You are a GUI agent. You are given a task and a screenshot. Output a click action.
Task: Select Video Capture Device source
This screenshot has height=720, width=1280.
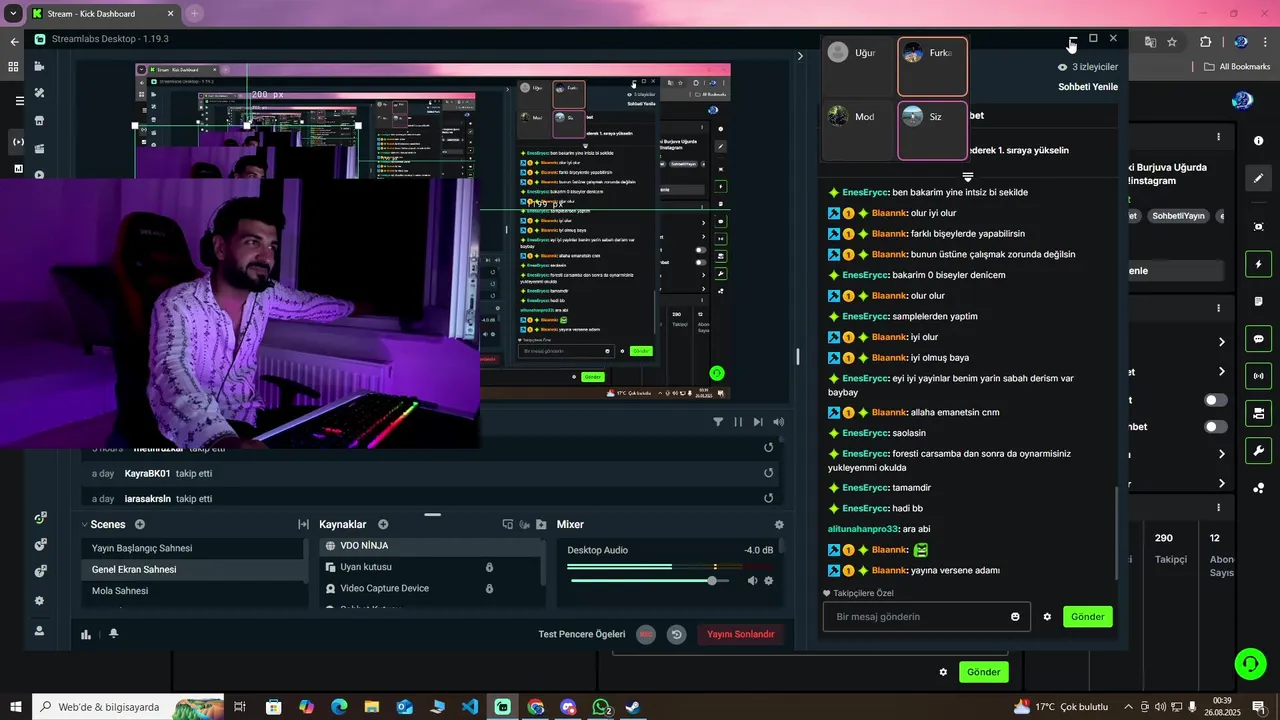pyautogui.click(x=430, y=588)
